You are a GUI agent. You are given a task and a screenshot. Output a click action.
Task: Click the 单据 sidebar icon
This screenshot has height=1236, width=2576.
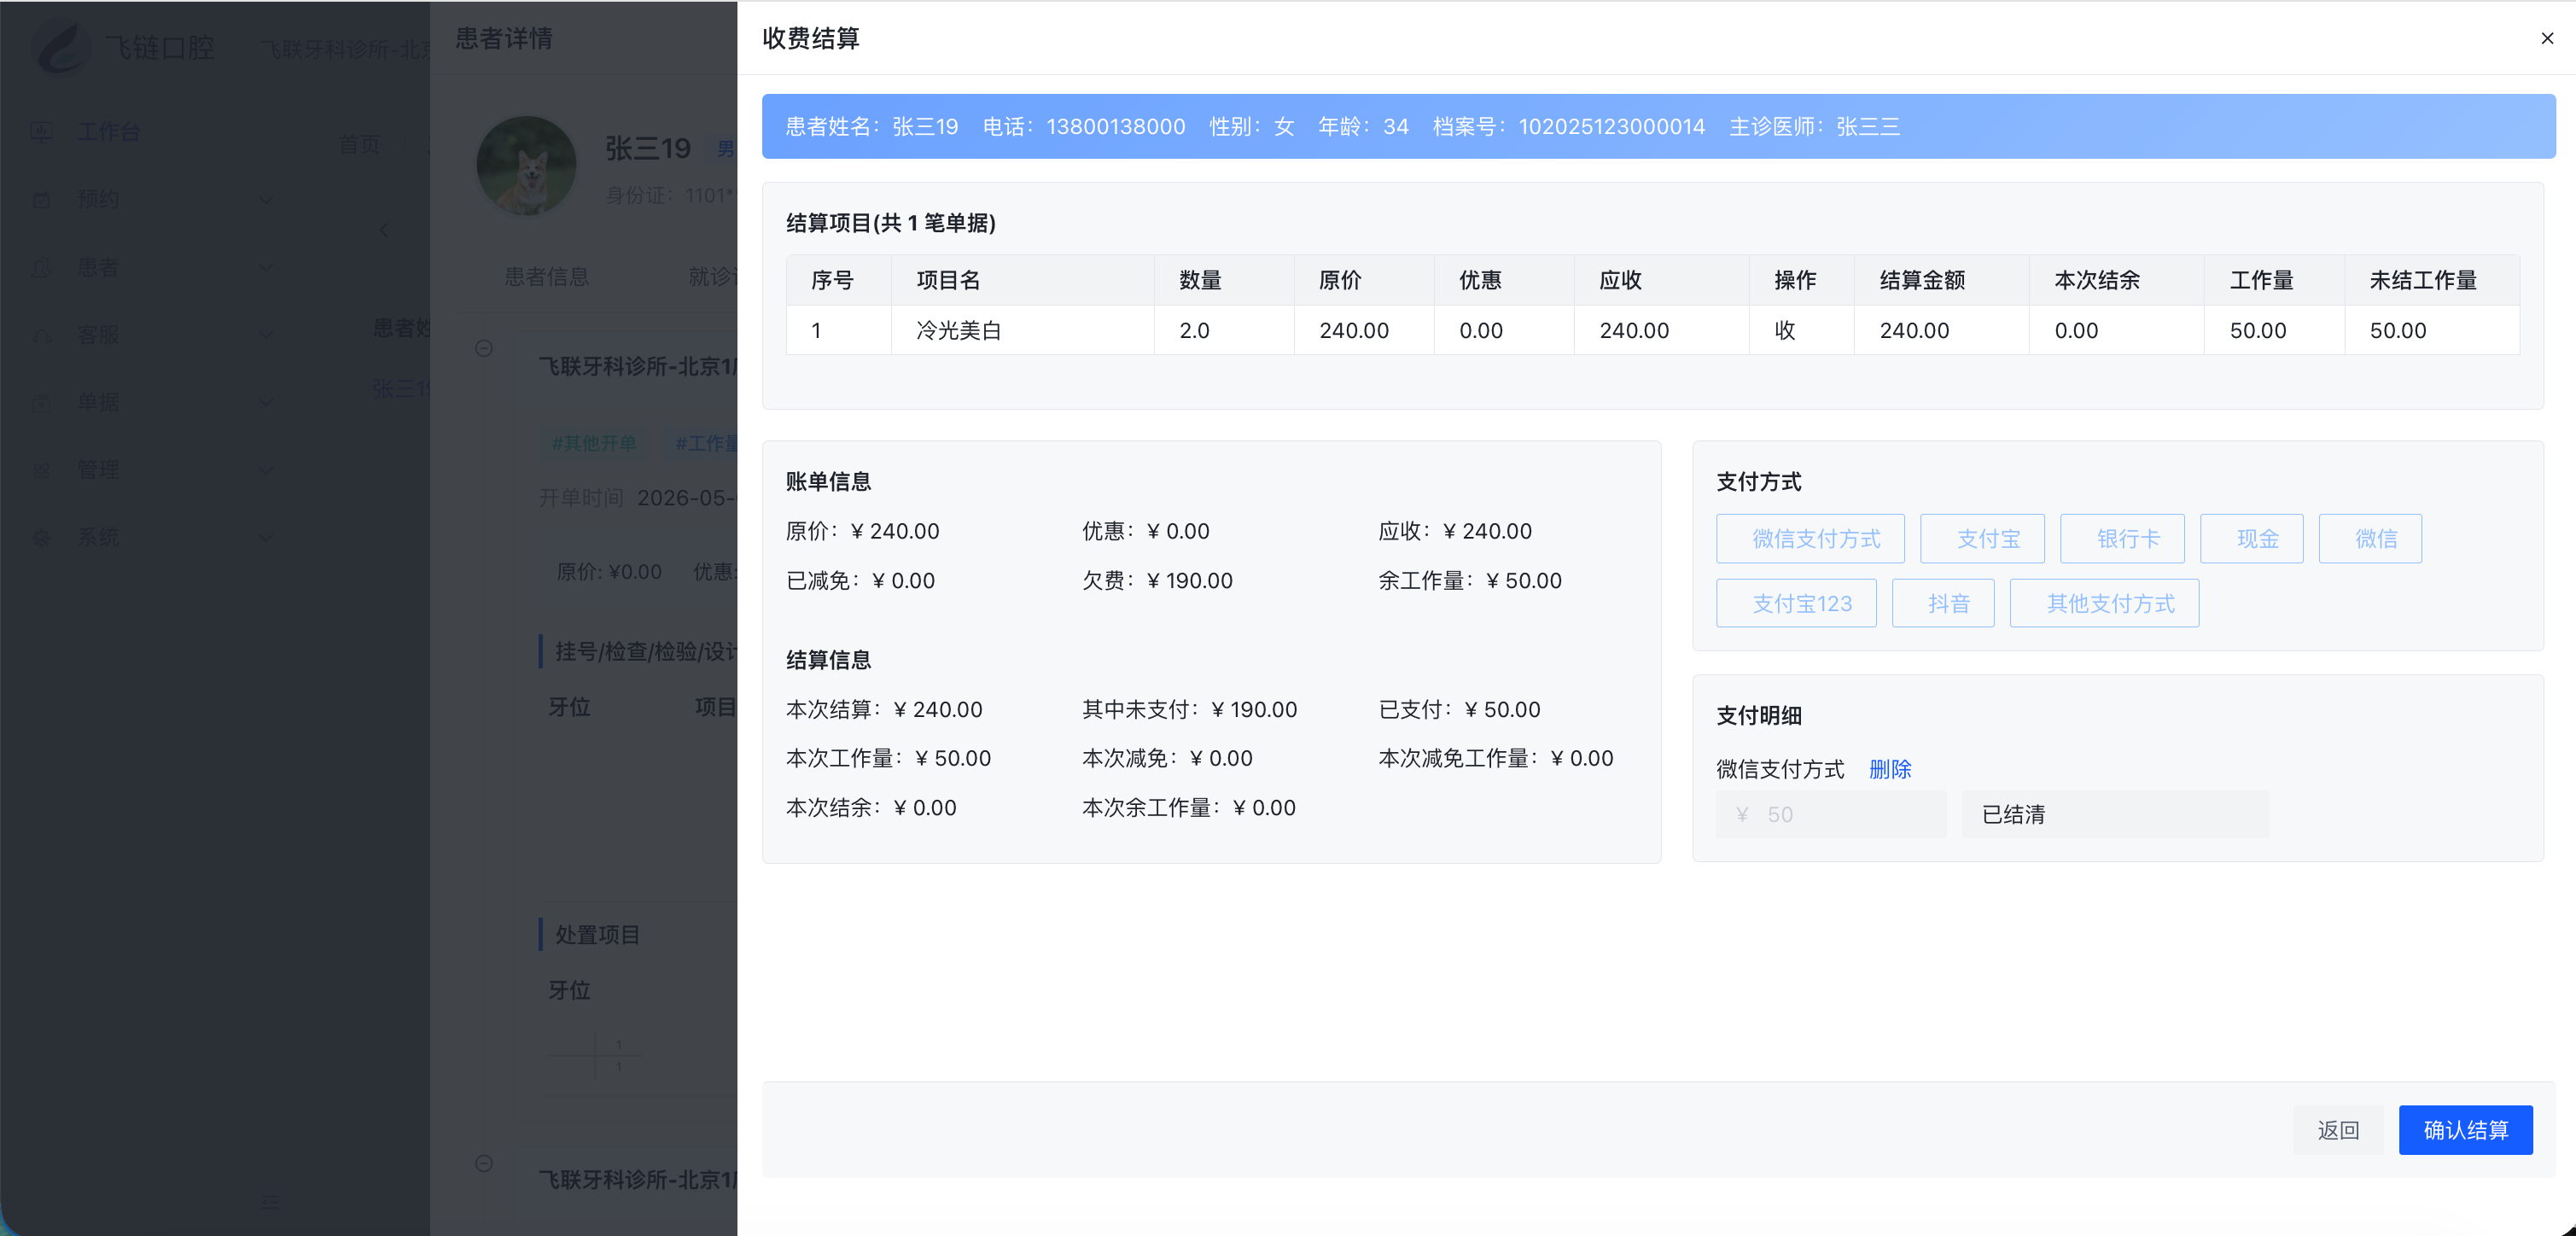[41, 402]
